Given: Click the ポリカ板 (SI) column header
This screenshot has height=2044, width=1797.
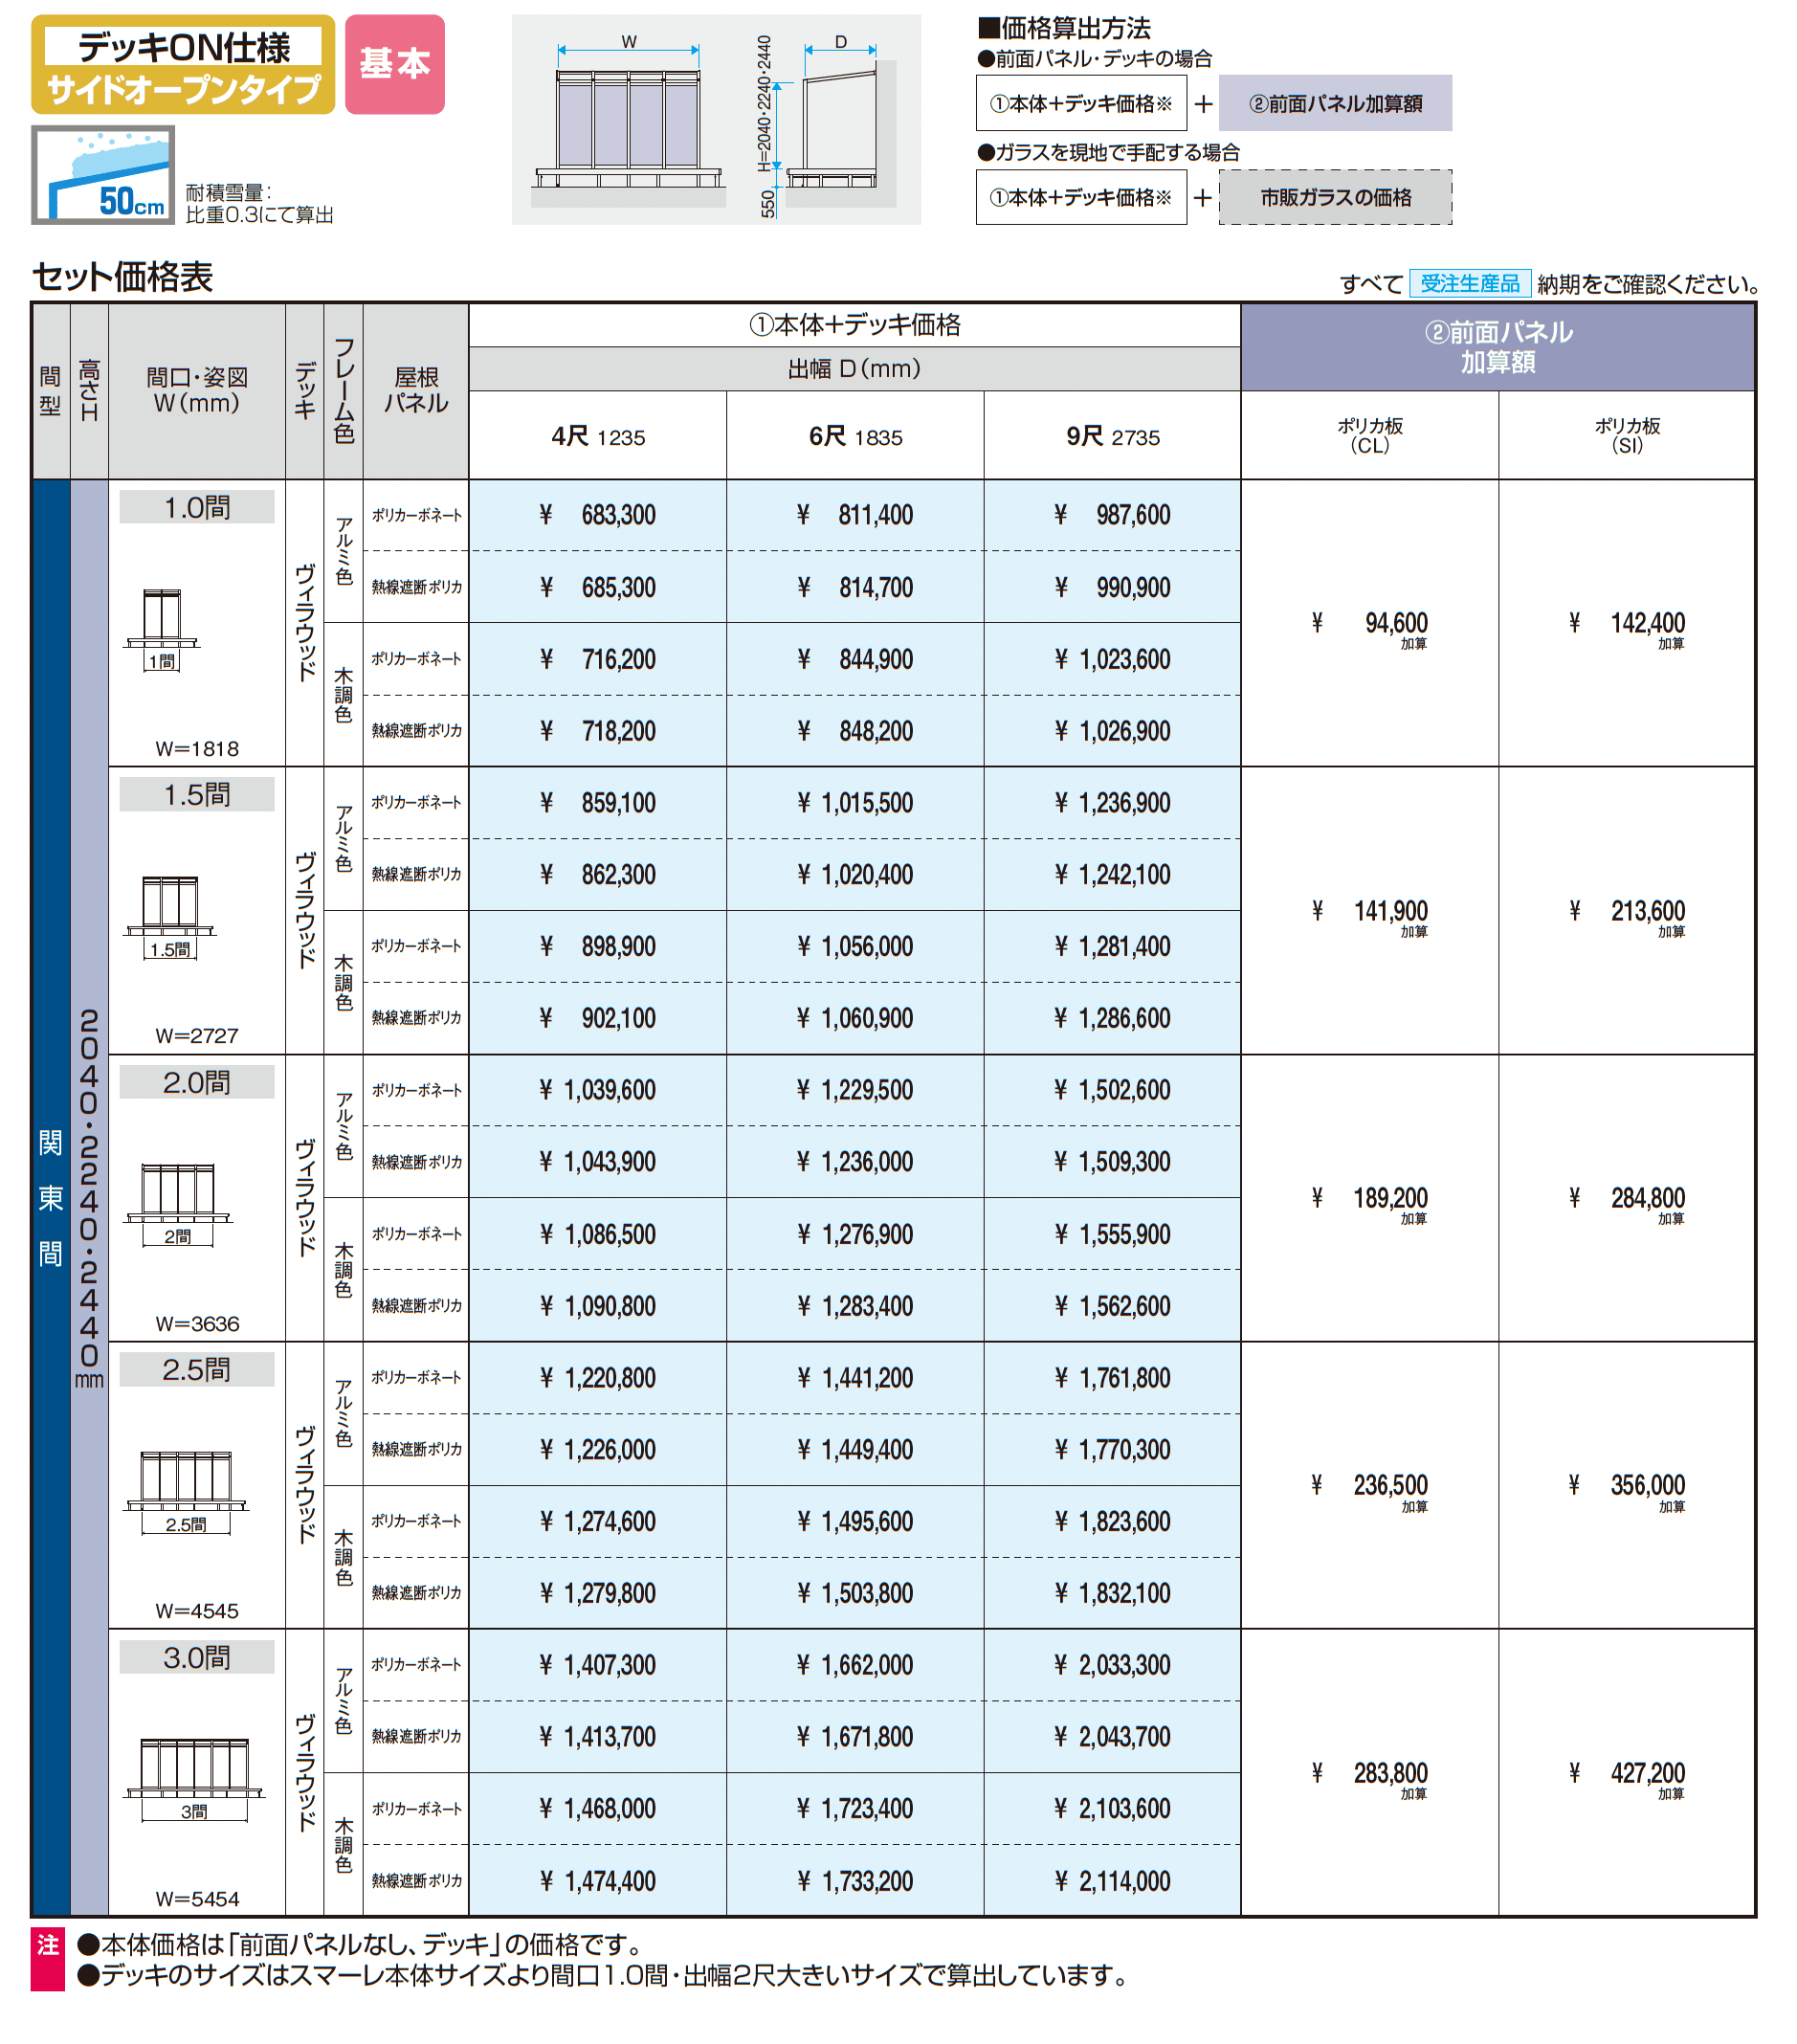Looking at the screenshot, I should (1627, 436).
